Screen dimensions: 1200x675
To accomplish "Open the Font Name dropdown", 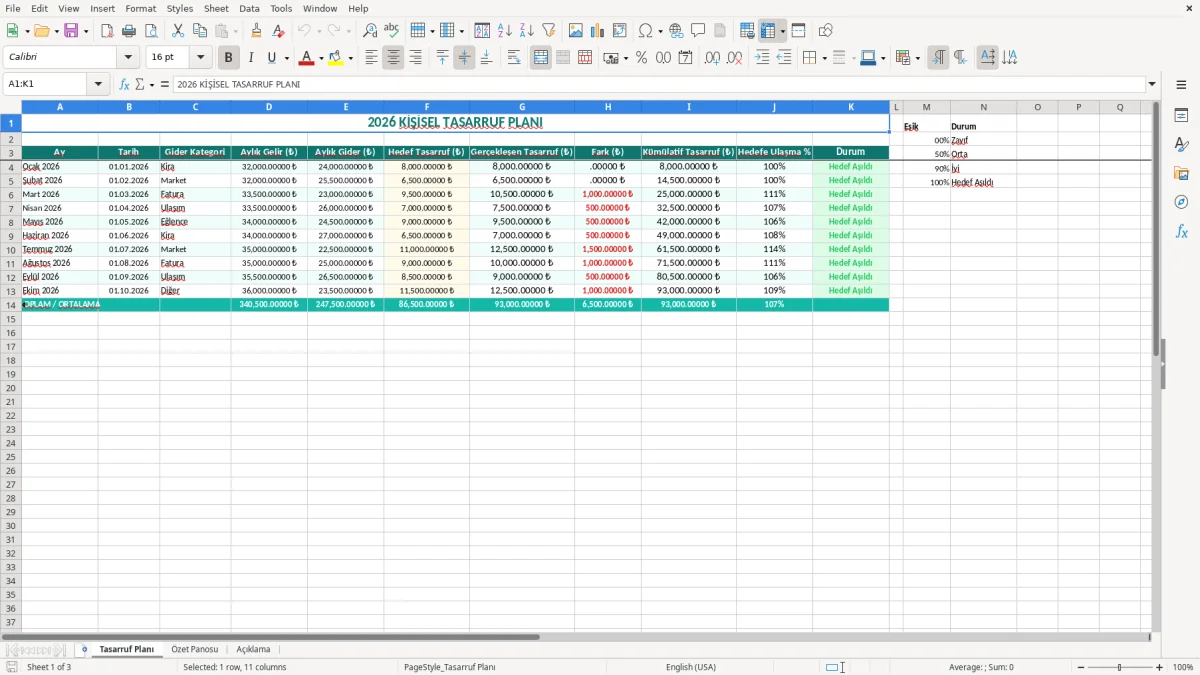I will coord(128,58).
